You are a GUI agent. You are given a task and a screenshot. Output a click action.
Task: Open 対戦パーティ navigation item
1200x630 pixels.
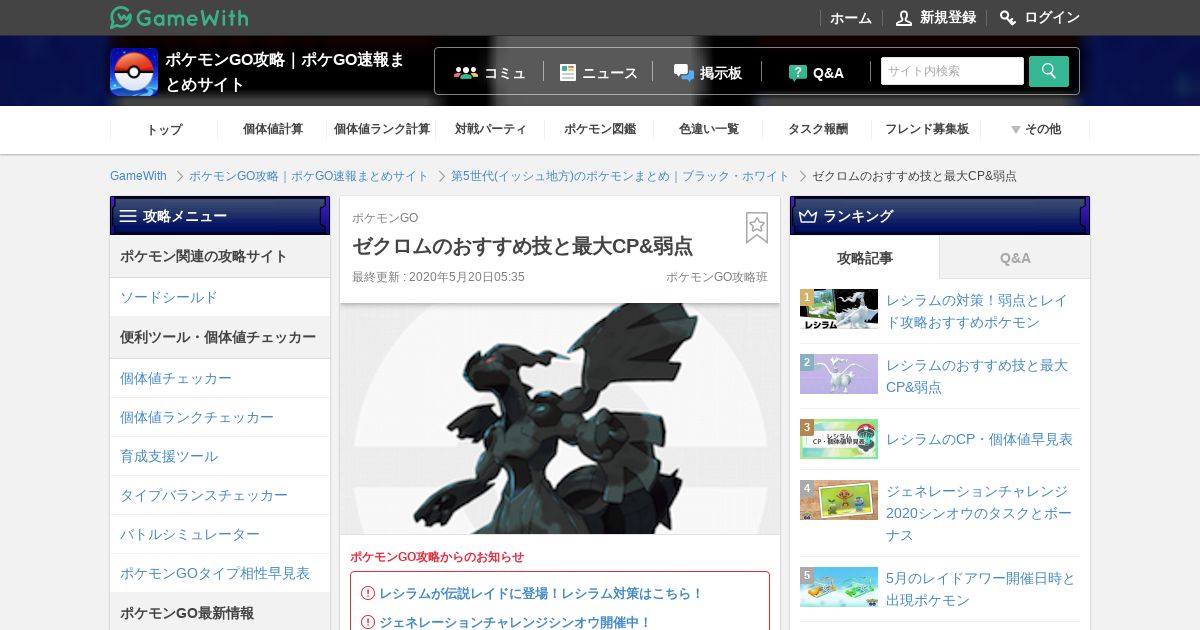[x=491, y=129]
